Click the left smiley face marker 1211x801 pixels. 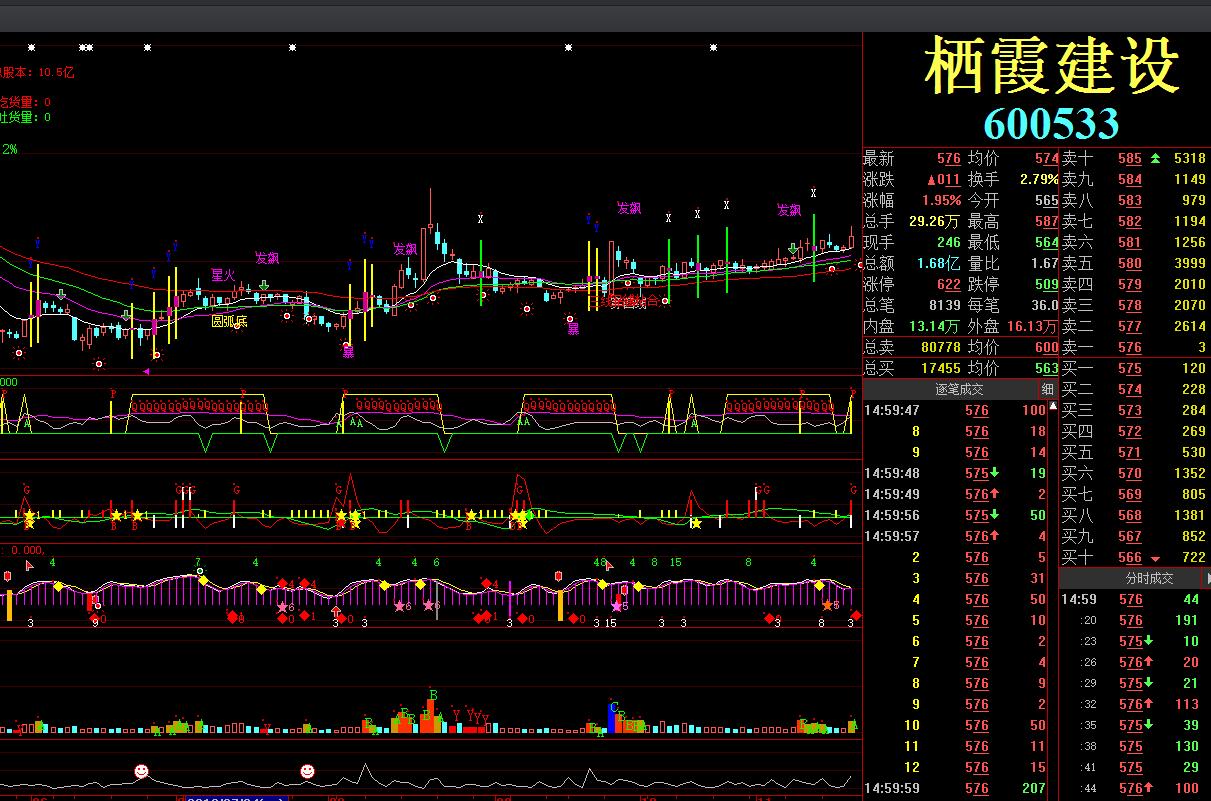coord(141,771)
